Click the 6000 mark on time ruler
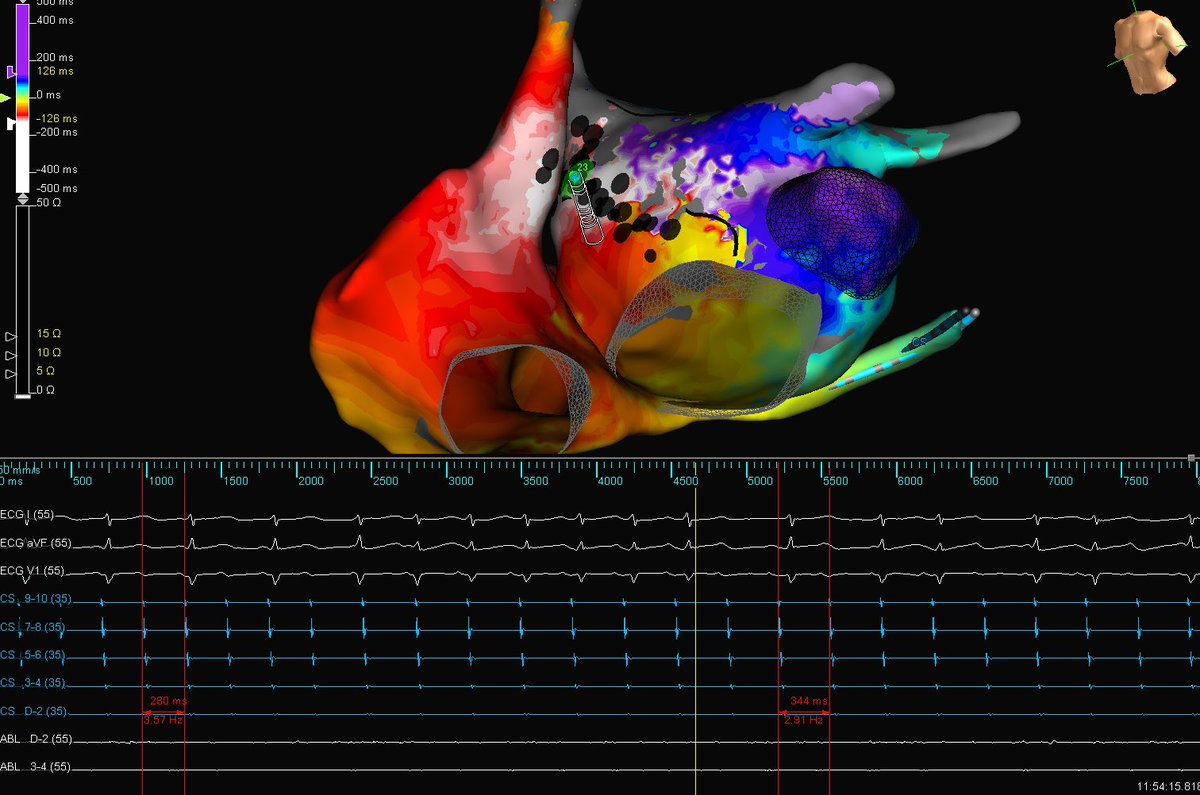1200x795 pixels. pyautogui.click(x=910, y=482)
